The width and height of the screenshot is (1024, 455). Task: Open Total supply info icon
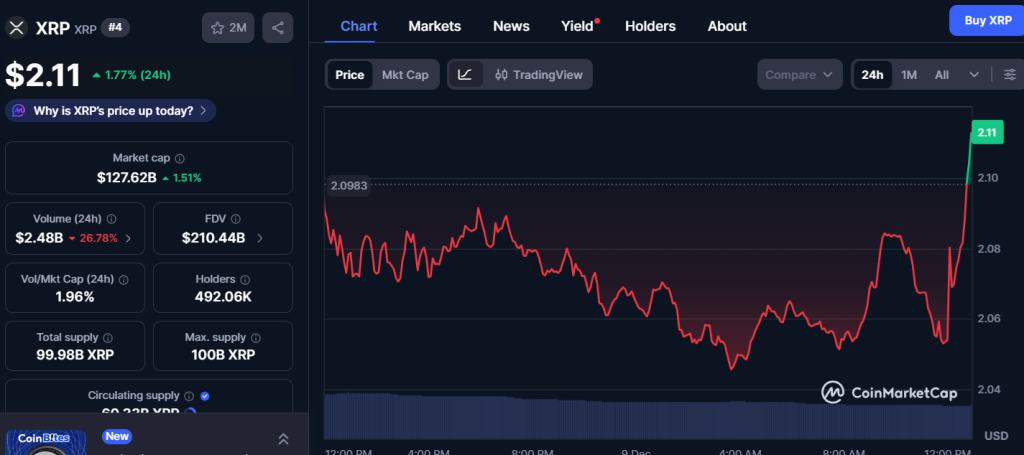click(108, 338)
